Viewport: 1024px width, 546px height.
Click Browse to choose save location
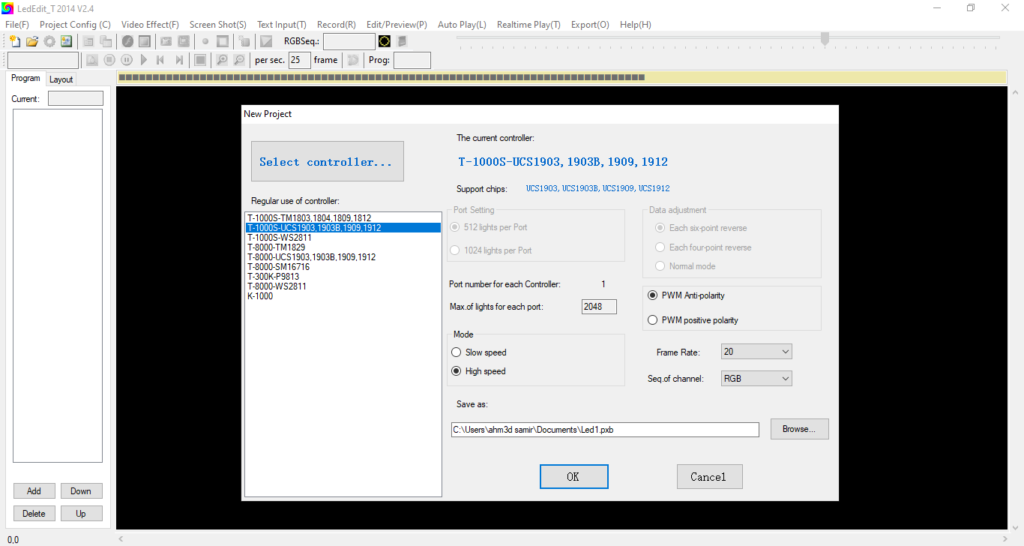(x=799, y=429)
